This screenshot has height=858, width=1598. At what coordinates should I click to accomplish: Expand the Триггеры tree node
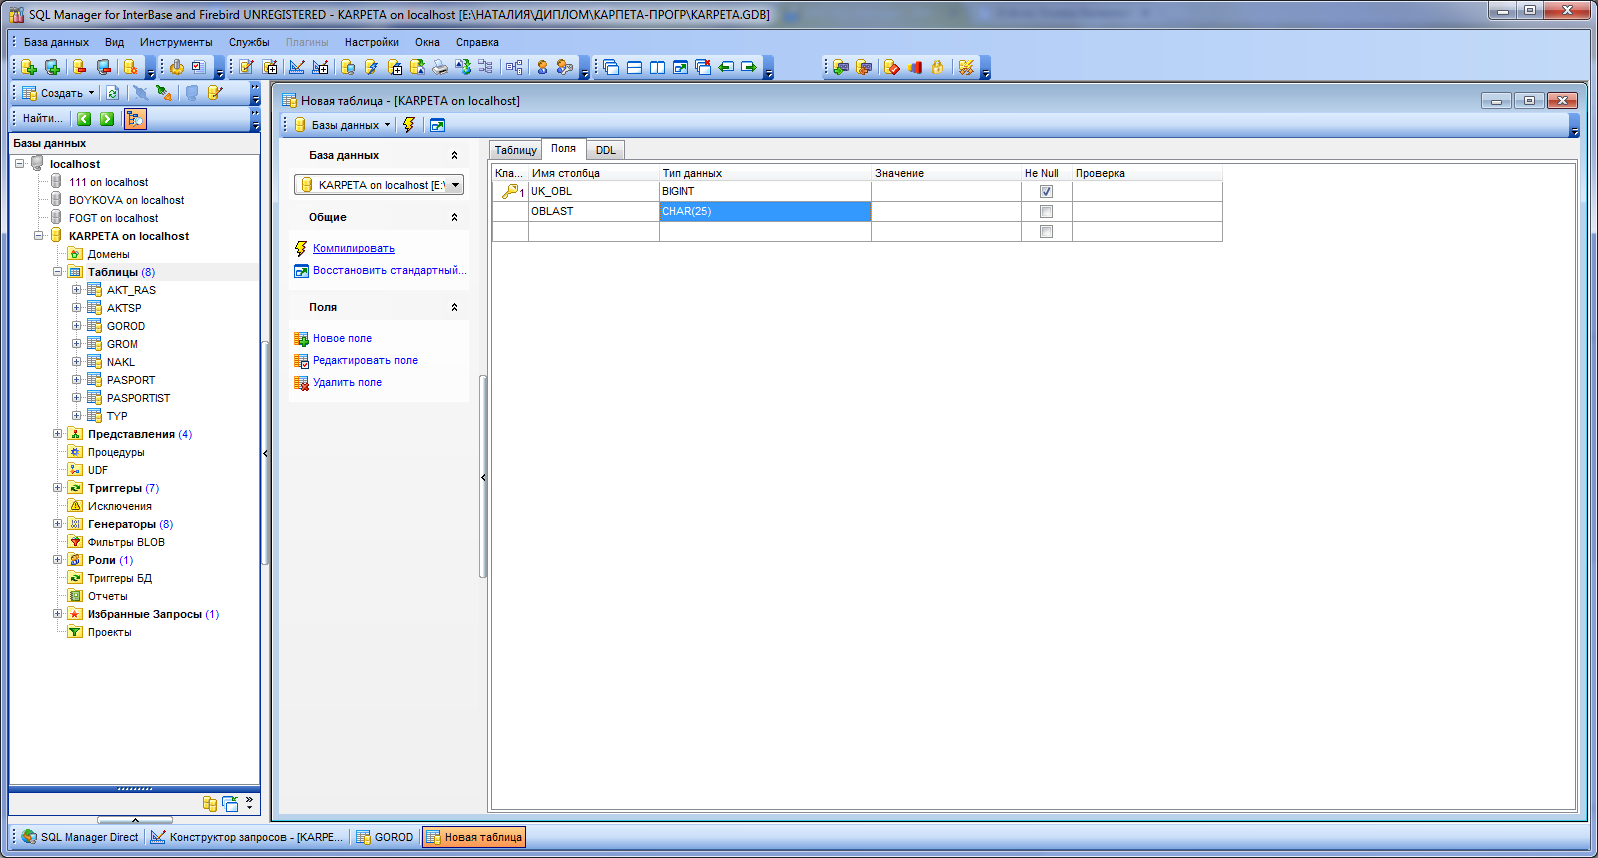(x=57, y=488)
